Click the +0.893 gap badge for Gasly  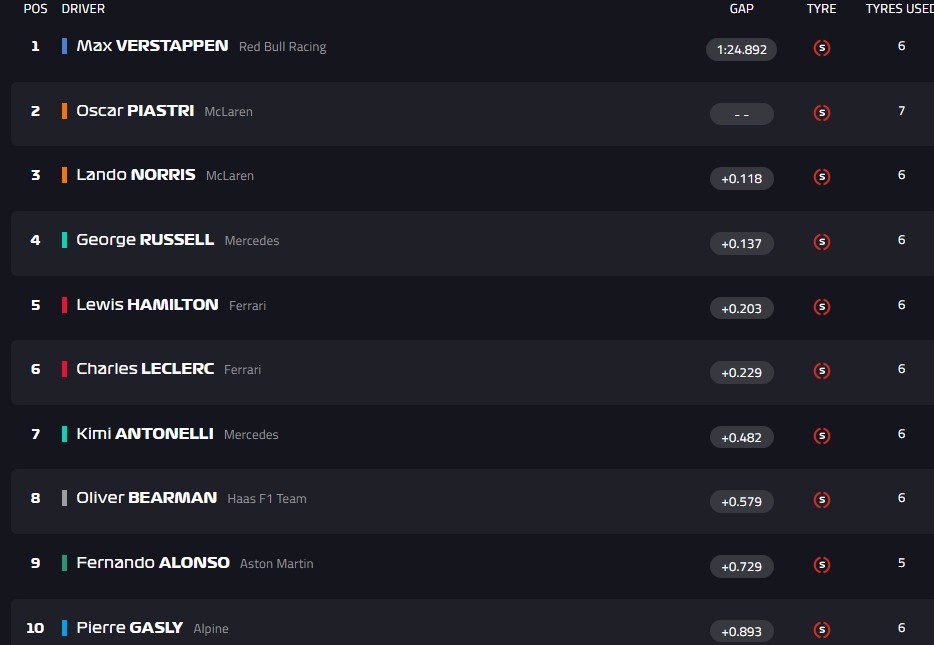tap(741, 631)
